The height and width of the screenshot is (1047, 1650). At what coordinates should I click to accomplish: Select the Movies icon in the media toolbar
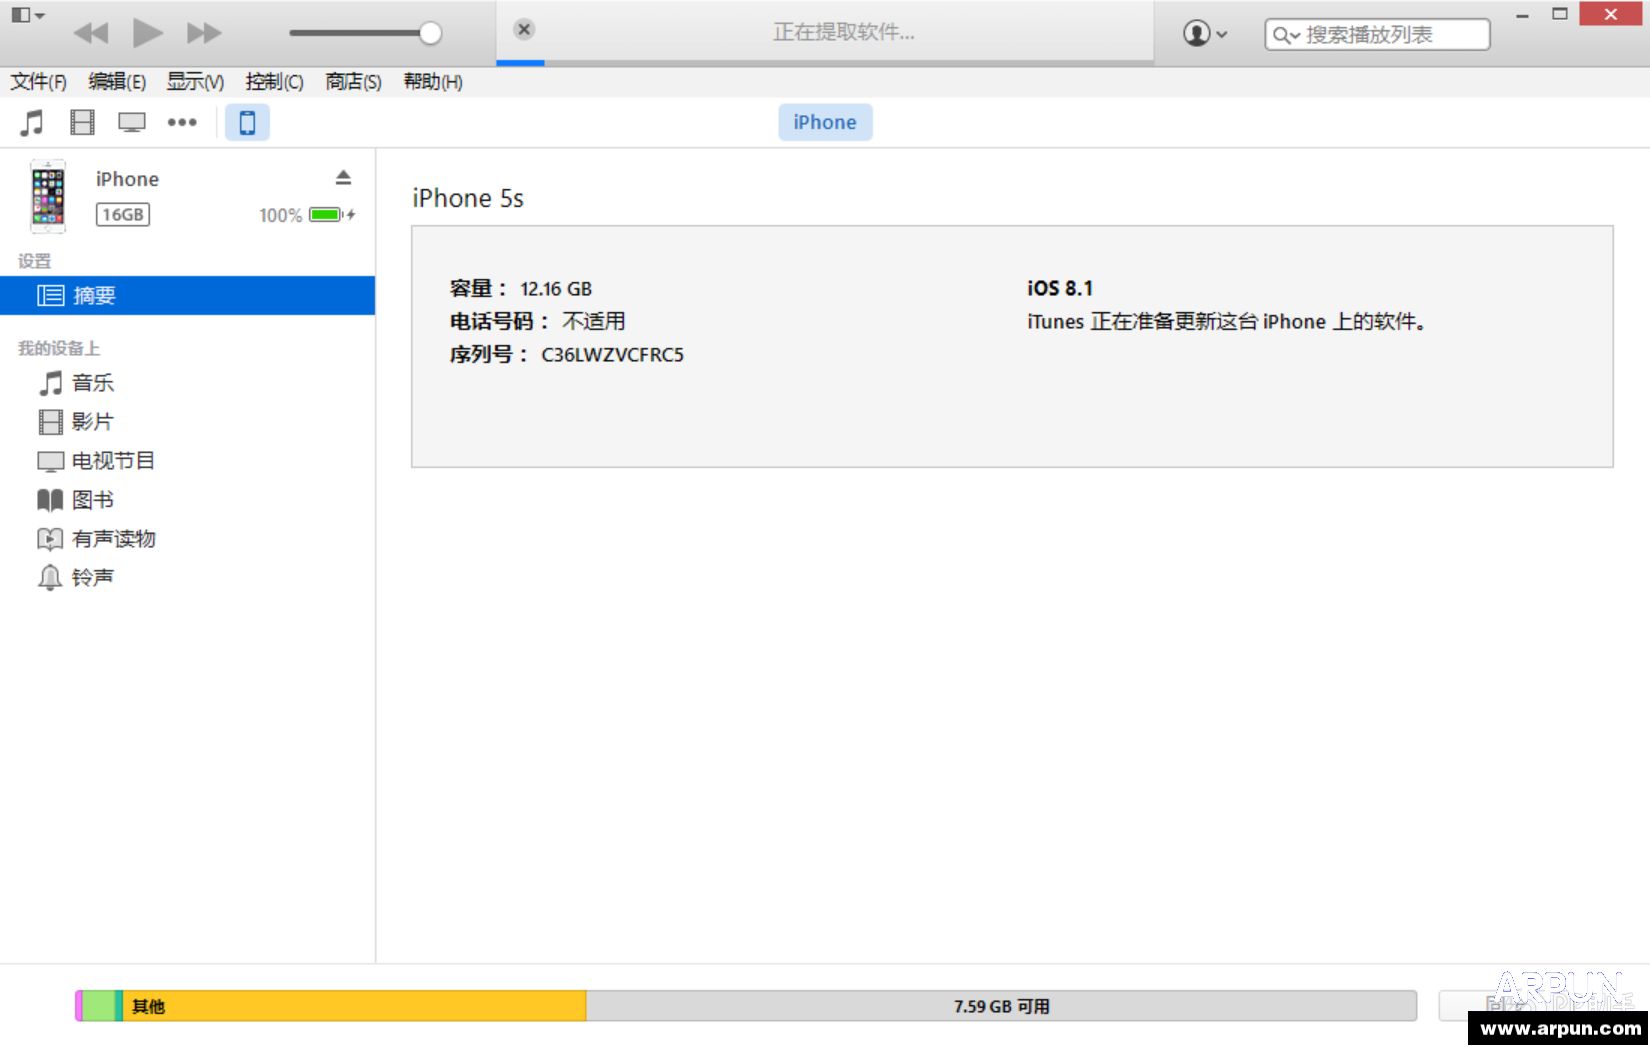click(81, 122)
